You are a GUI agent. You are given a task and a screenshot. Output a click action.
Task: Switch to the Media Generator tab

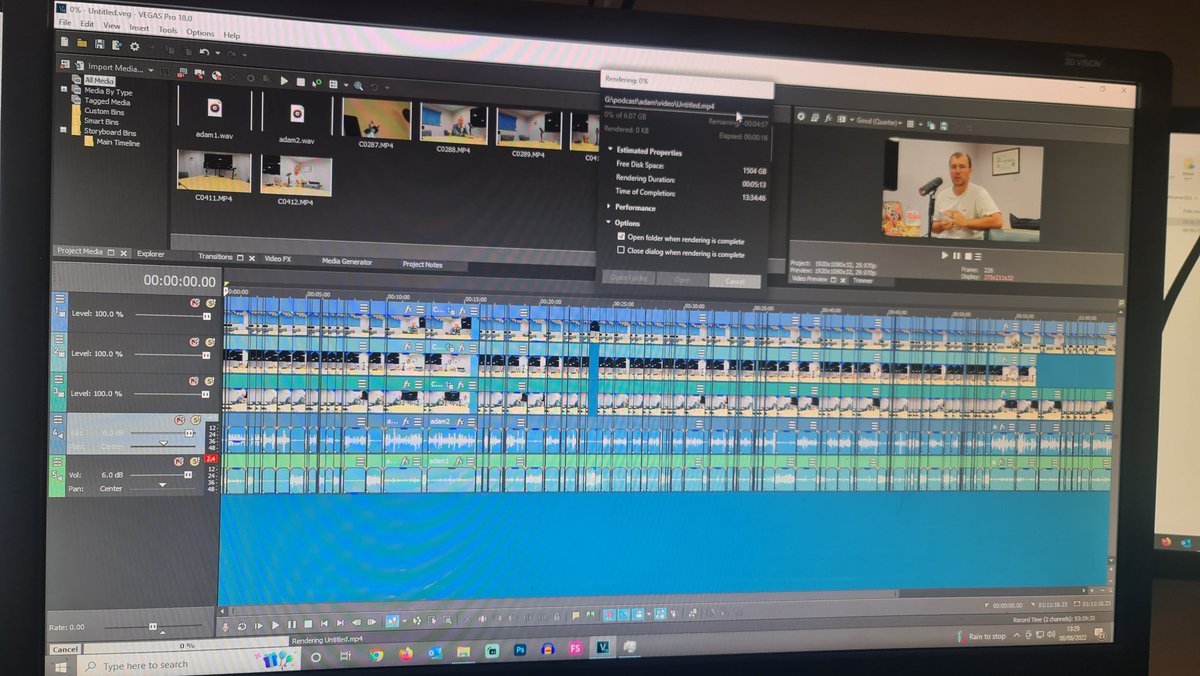coord(346,261)
